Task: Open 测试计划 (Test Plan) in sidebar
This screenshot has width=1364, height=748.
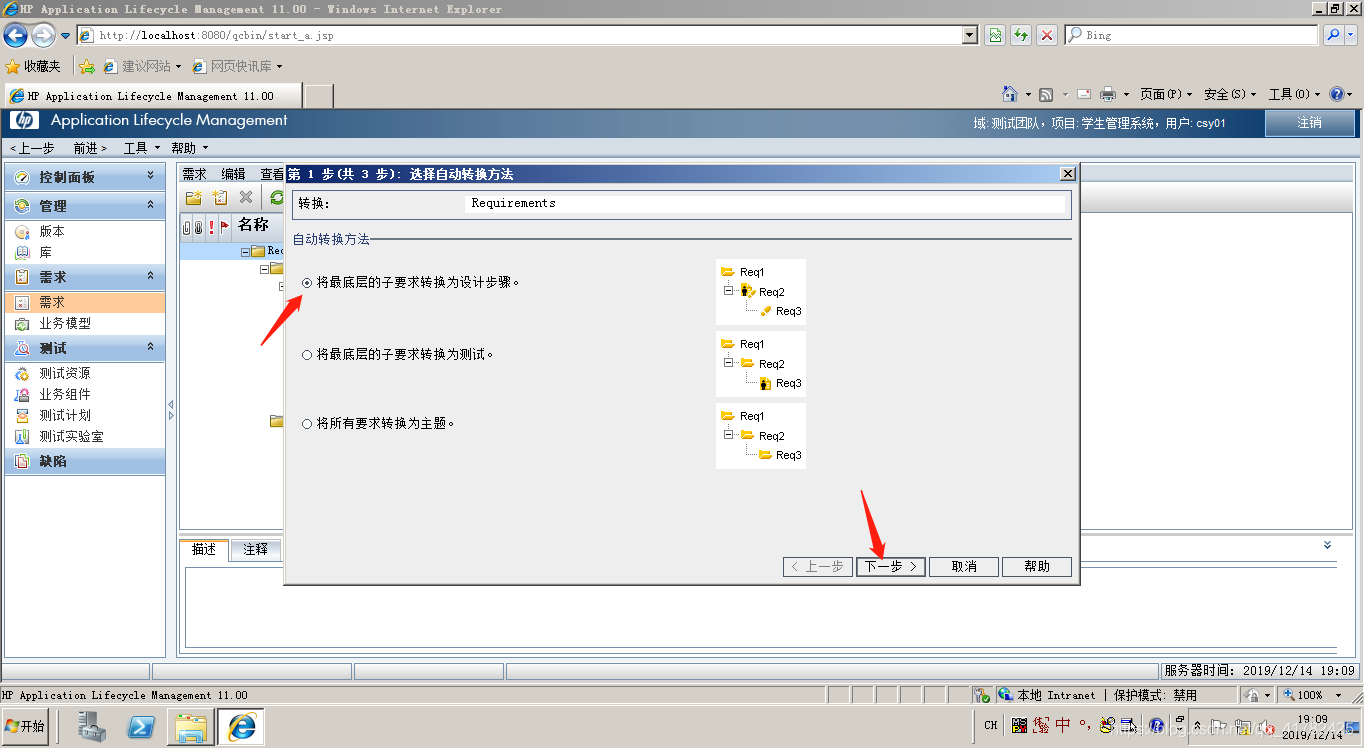Action: [65, 415]
